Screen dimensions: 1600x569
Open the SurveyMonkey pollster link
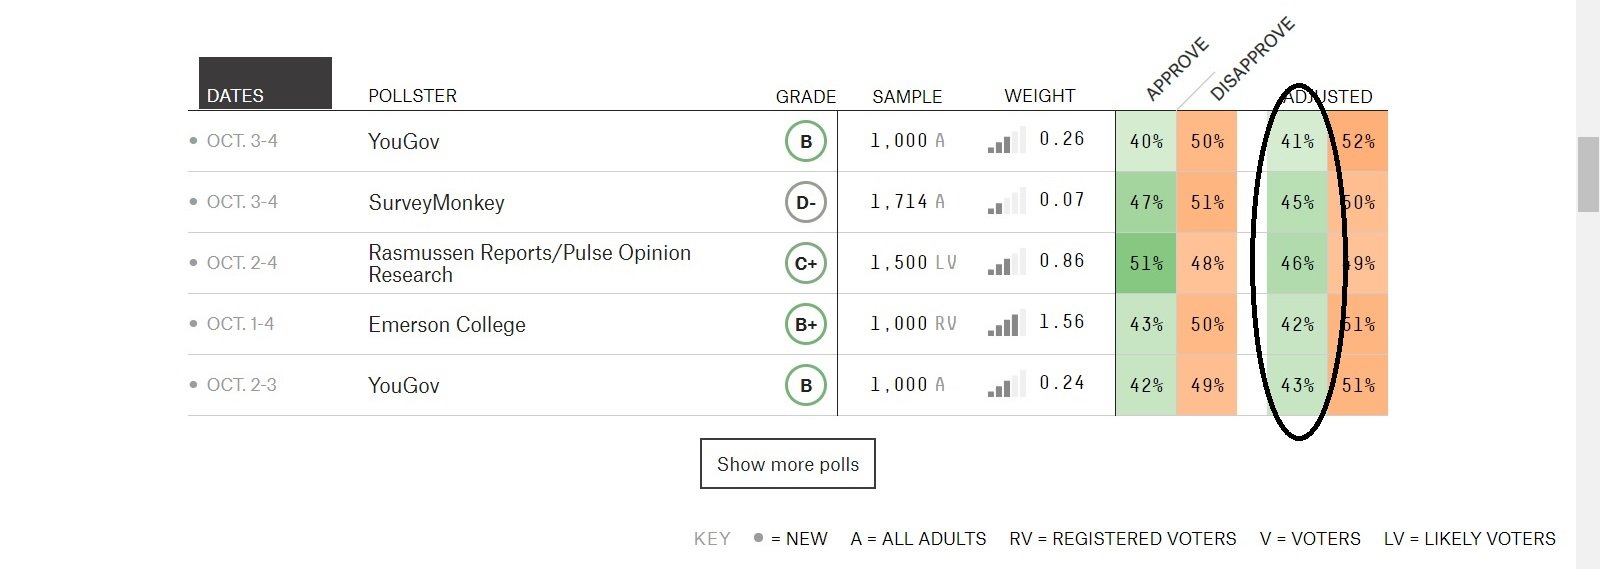(436, 203)
